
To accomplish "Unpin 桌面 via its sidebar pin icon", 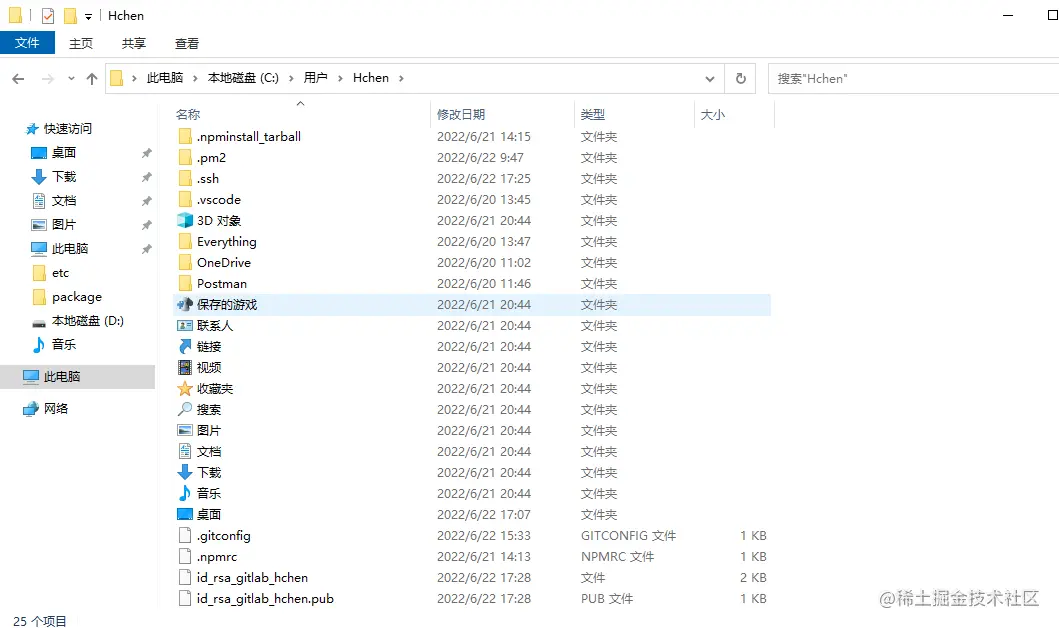I will pos(147,153).
